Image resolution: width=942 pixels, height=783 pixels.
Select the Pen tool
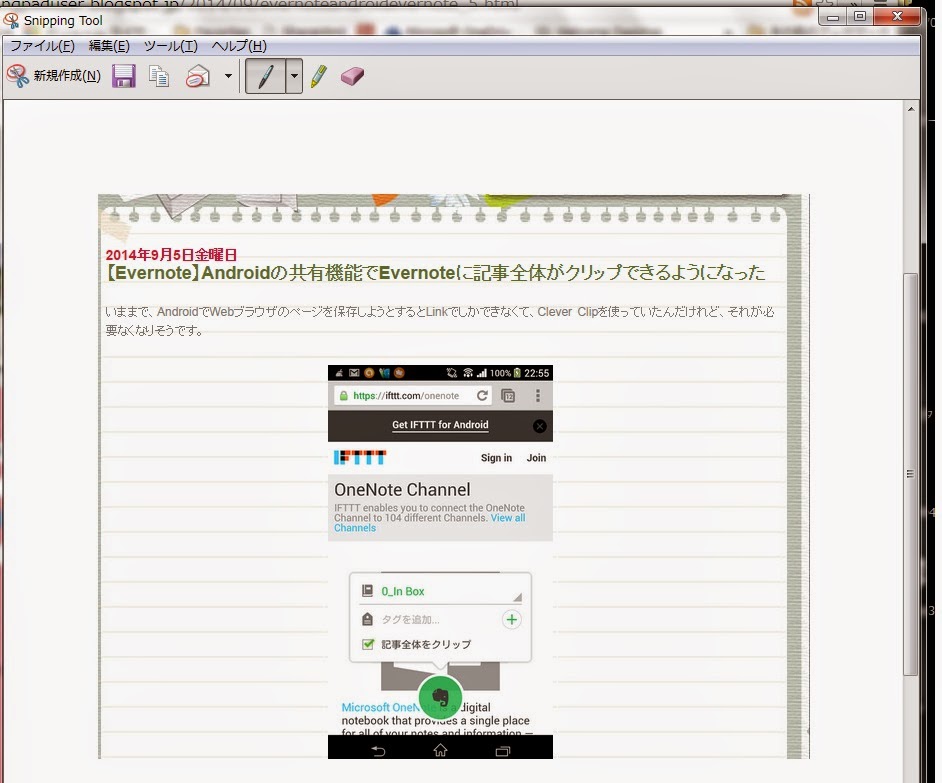(x=266, y=76)
